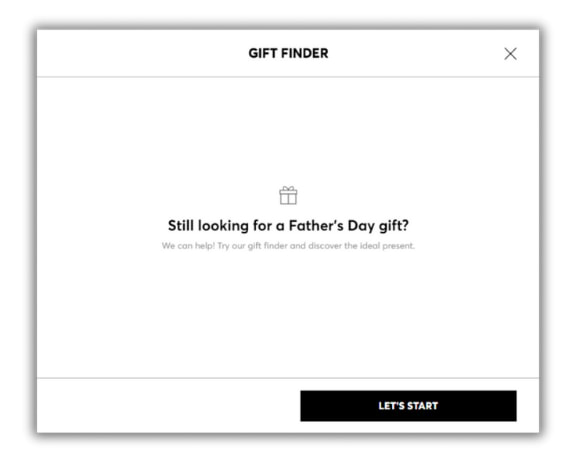
Task: Click 'Still looking' at the heading start
Action: click(208, 225)
